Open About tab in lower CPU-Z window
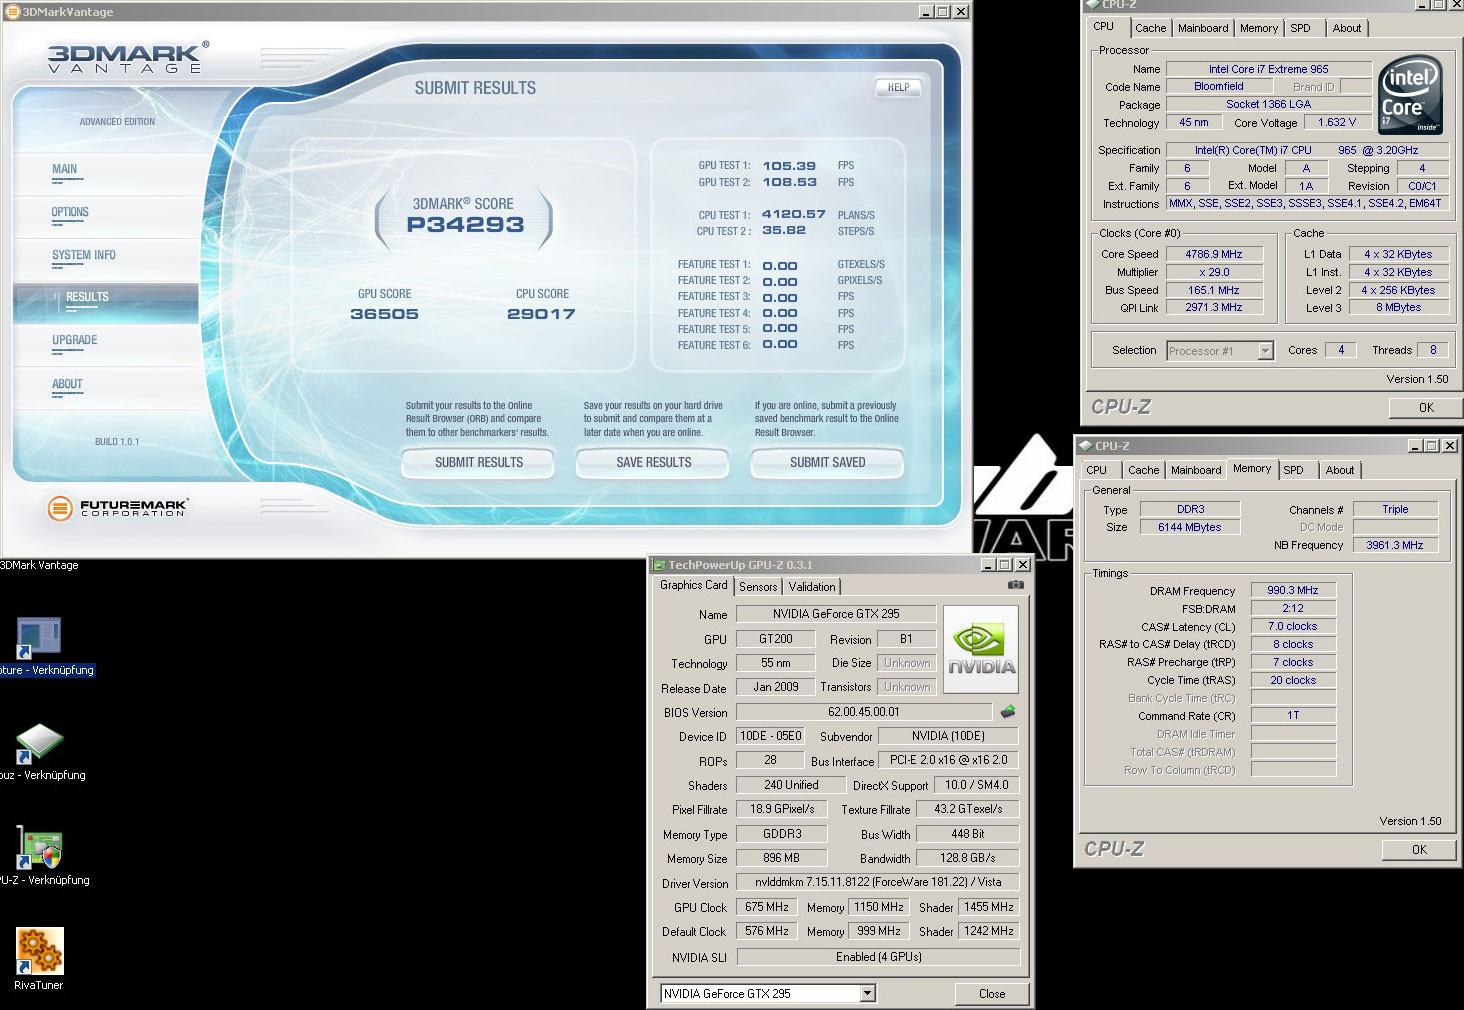Screen dimensions: 1464x1010 [x=1340, y=470]
